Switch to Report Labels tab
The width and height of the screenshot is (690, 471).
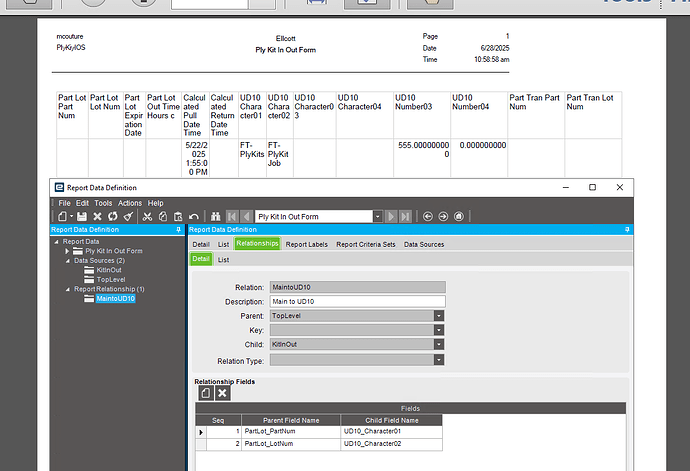(307, 244)
